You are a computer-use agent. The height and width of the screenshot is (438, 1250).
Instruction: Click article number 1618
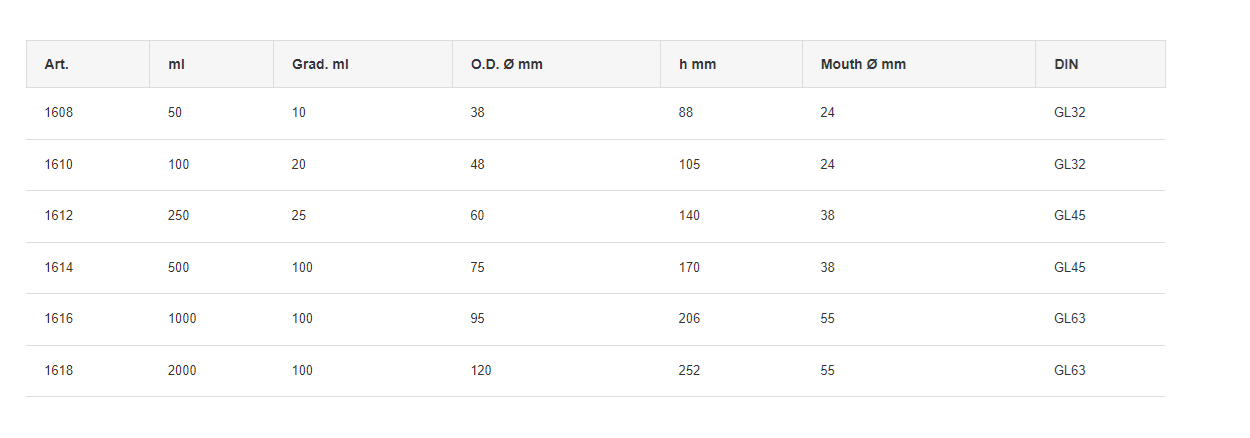point(59,371)
